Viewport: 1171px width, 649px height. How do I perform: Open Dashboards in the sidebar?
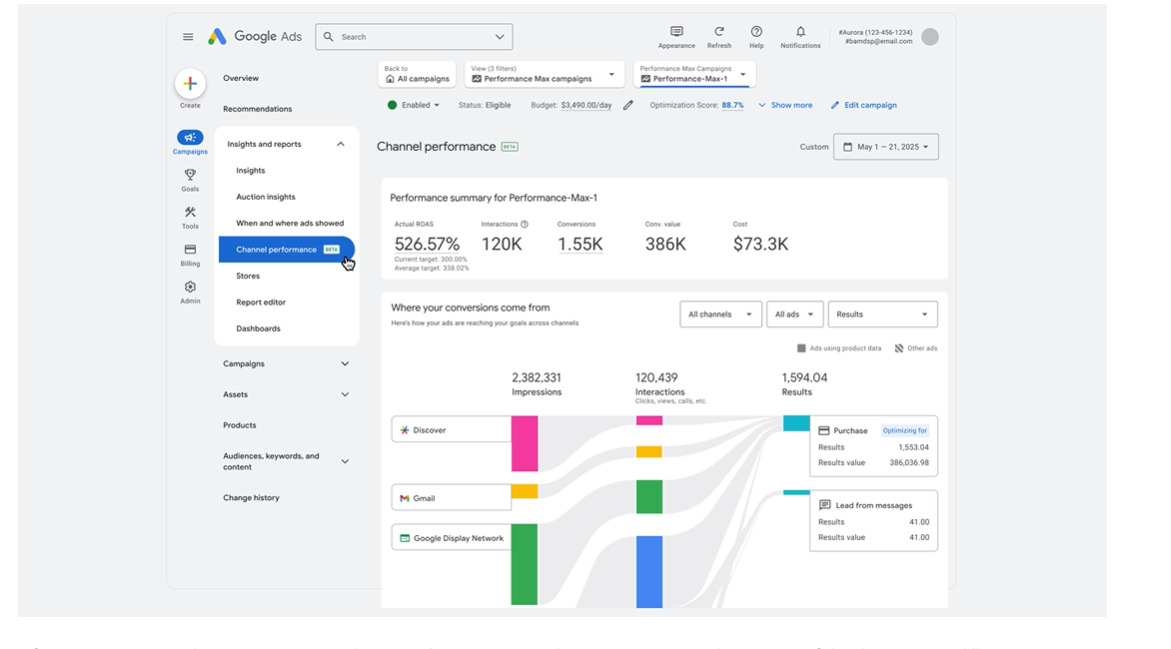point(258,329)
